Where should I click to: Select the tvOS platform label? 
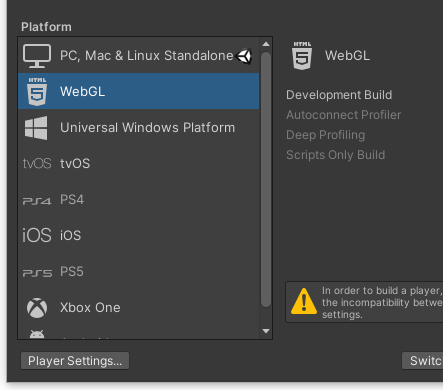(75, 164)
